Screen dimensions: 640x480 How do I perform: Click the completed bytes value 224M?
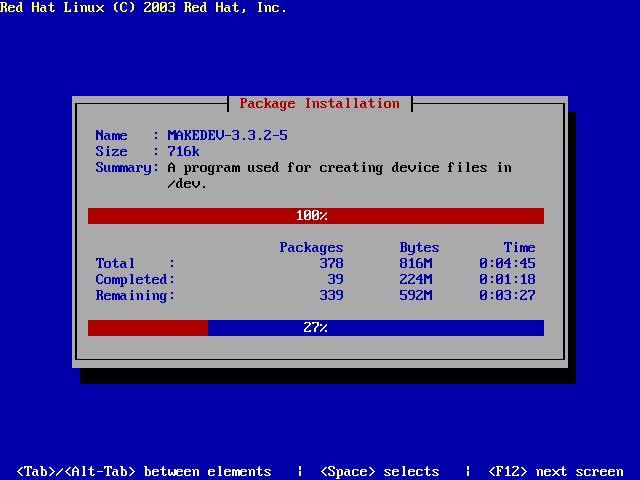click(416, 279)
